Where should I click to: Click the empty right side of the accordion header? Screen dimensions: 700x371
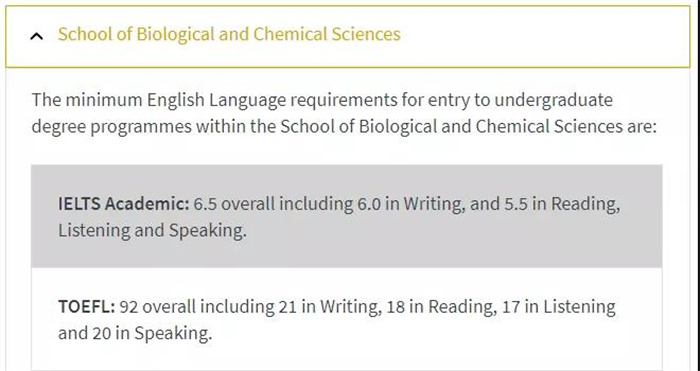545,36
